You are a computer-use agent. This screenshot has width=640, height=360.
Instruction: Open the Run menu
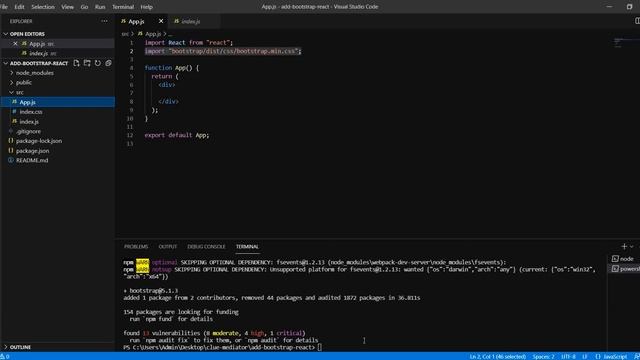tap(100, 7)
